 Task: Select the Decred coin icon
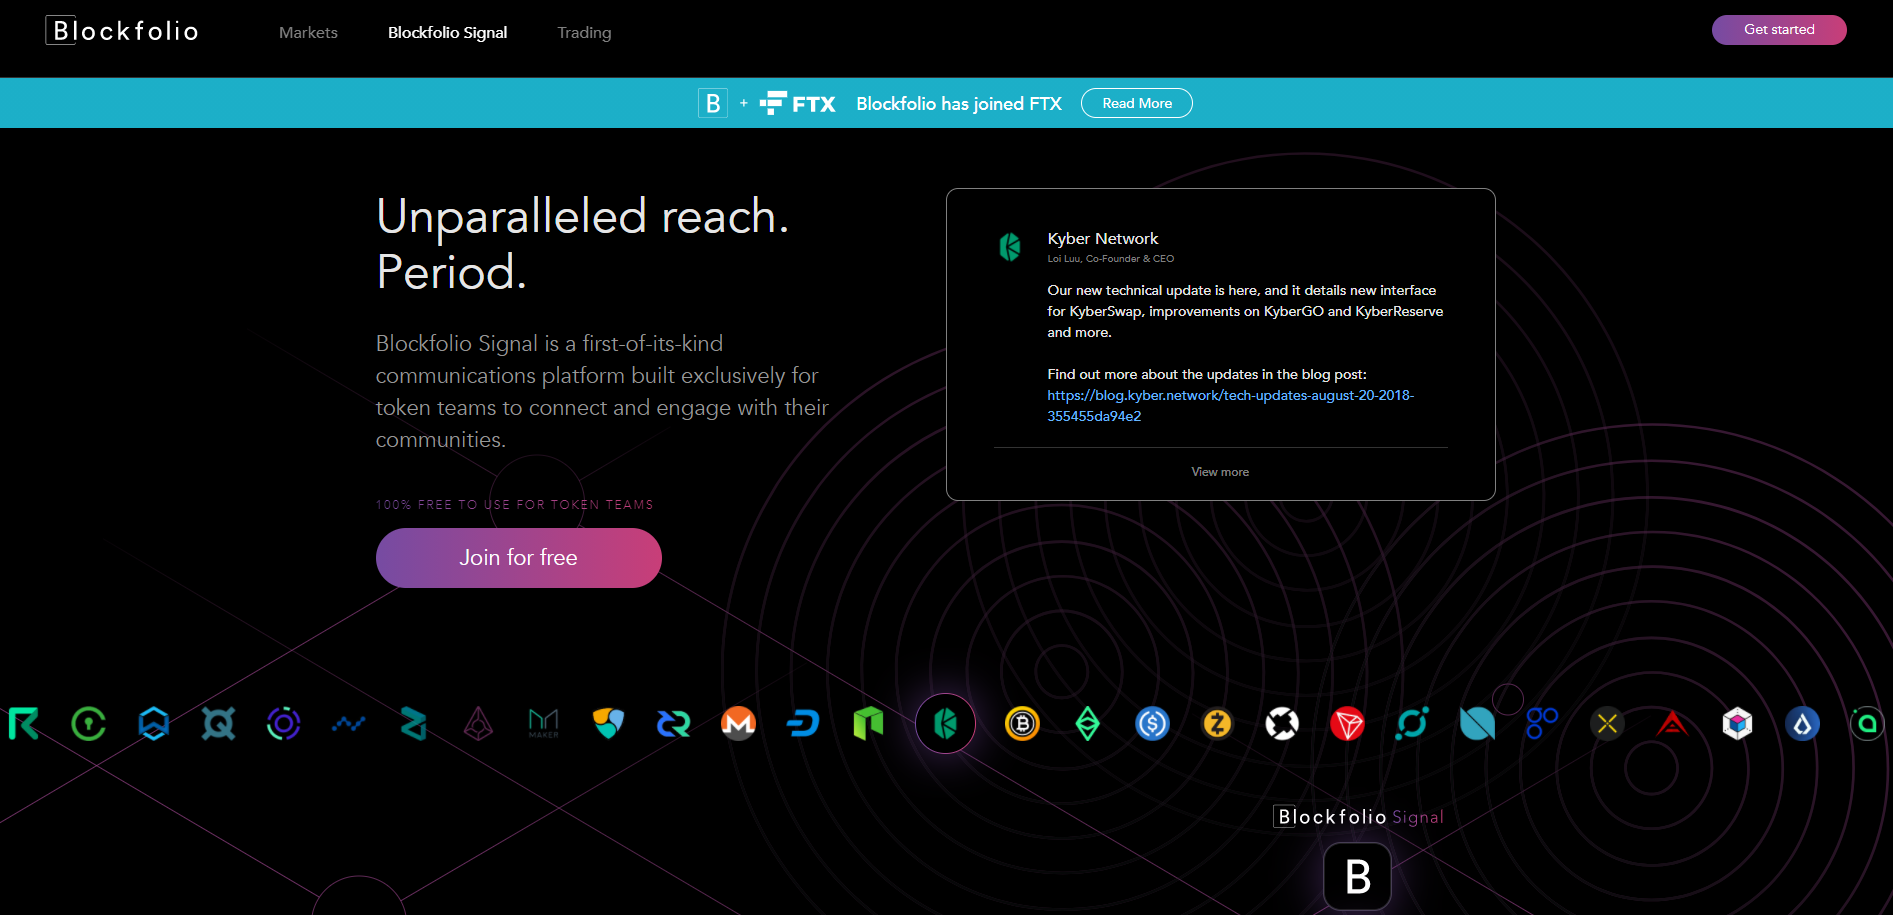674,723
